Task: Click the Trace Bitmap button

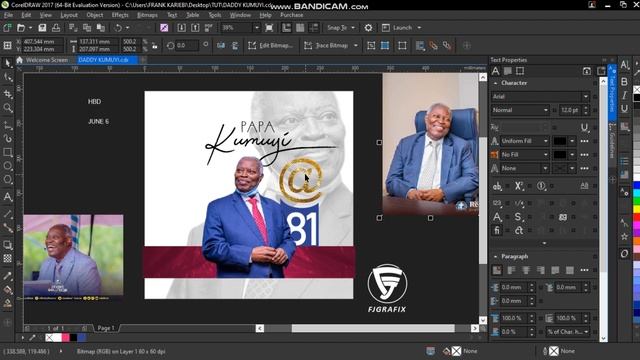Action: (326, 45)
